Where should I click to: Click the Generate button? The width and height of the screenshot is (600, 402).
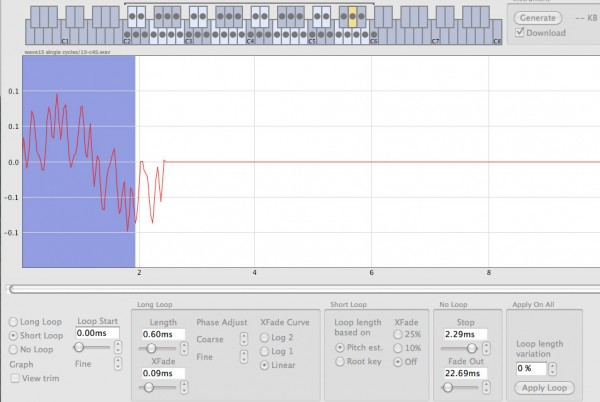click(537, 18)
